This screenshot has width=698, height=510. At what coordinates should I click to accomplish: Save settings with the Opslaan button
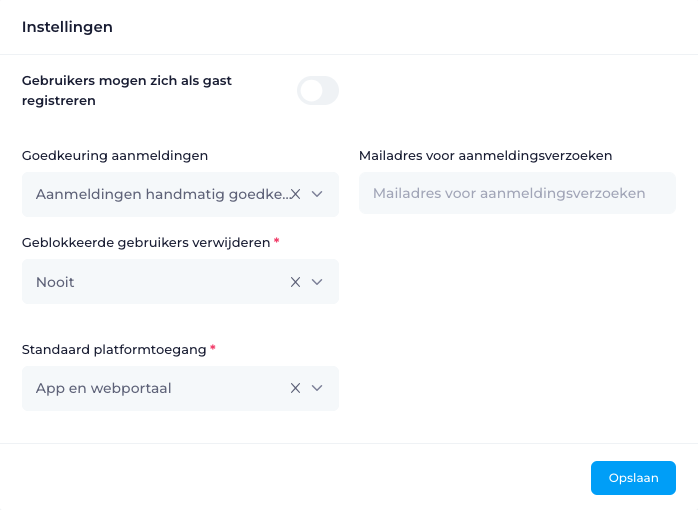pyautogui.click(x=633, y=478)
